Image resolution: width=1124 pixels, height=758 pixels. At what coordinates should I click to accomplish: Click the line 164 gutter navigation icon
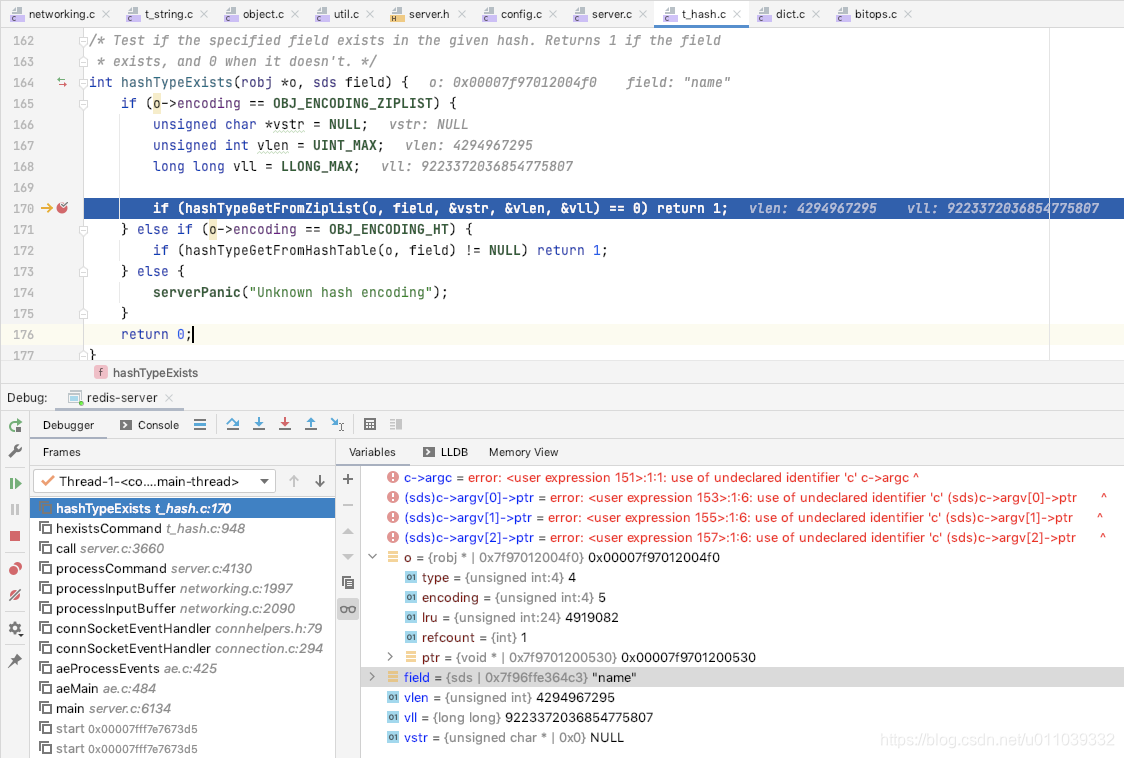coord(62,82)
